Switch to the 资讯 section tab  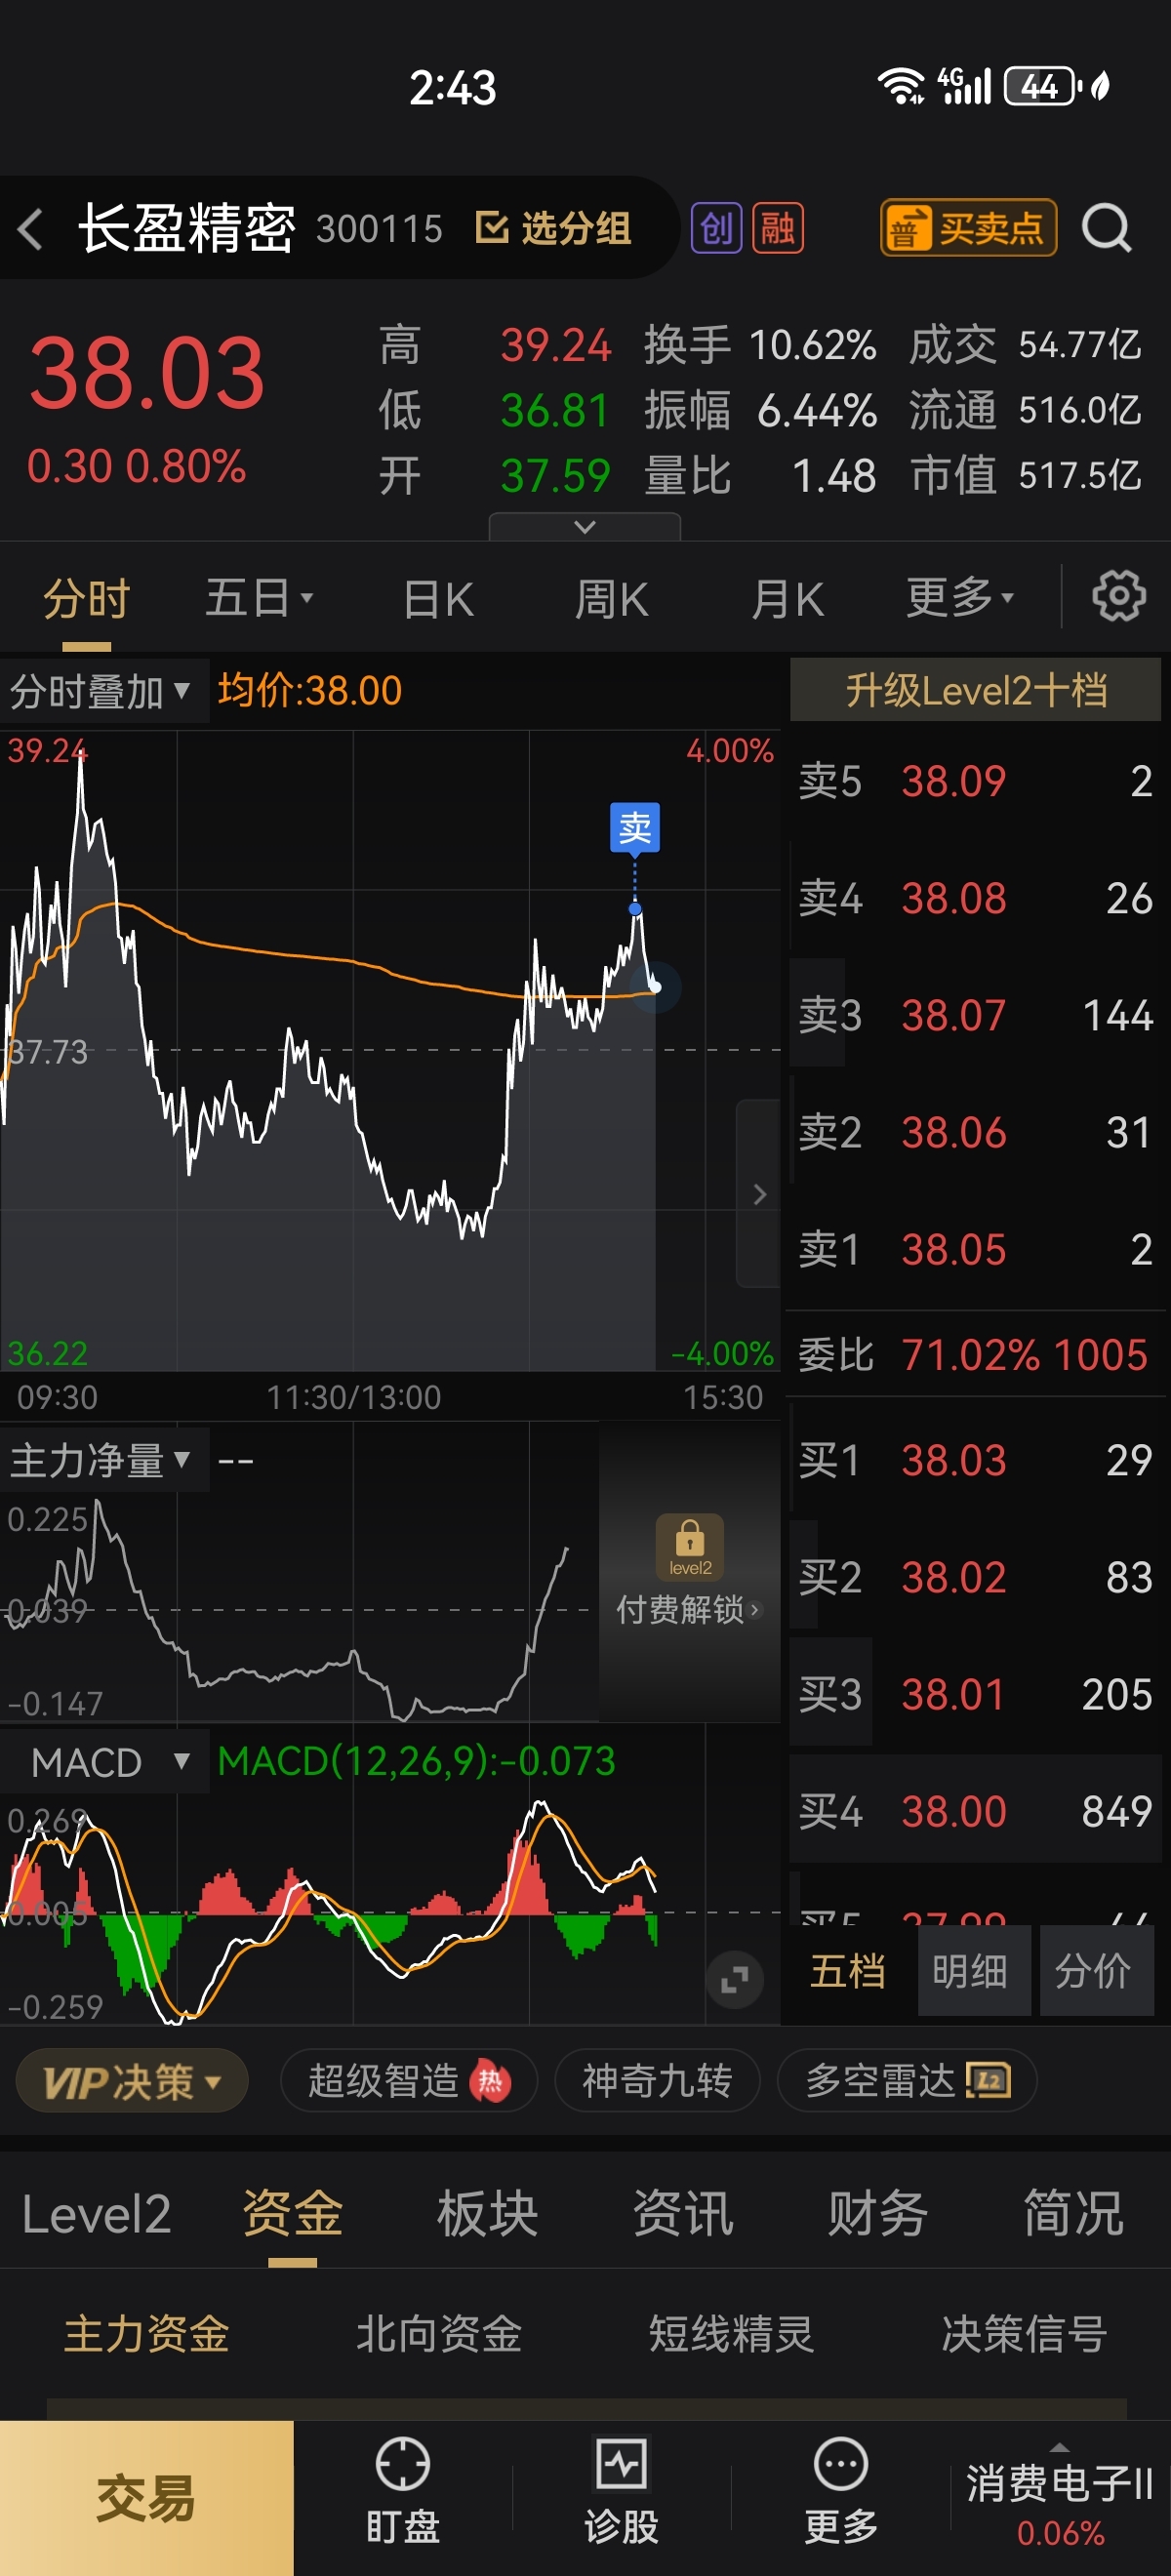(683, 2215)
